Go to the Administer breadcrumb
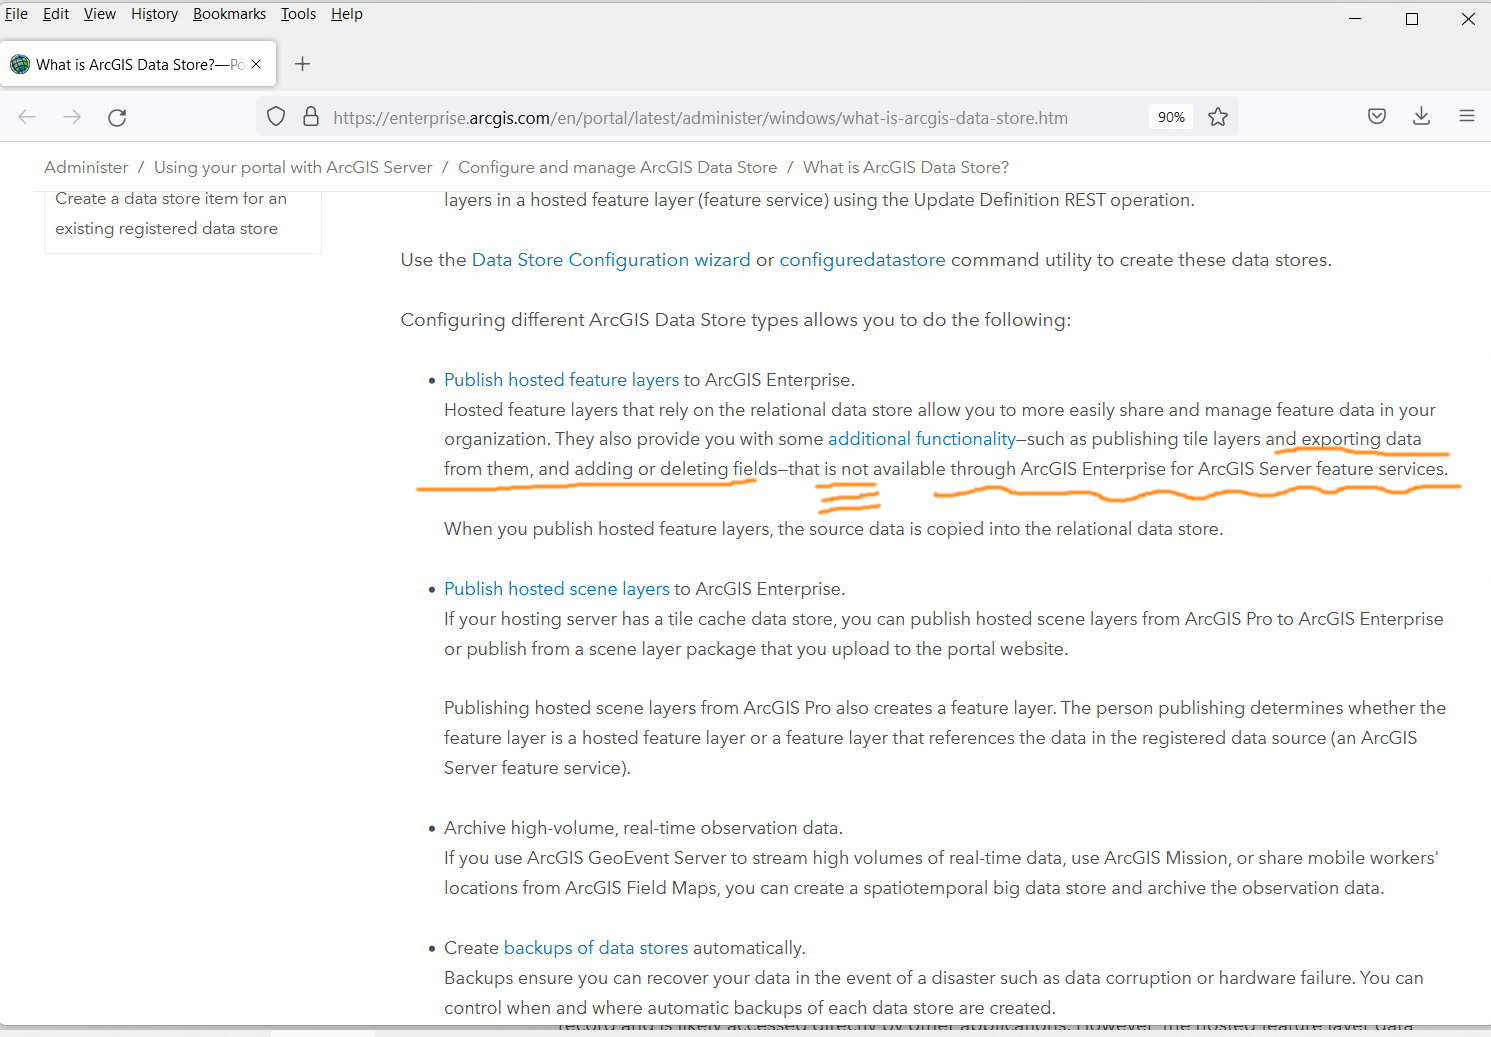 pyautogui.click(x=86, y=167)
